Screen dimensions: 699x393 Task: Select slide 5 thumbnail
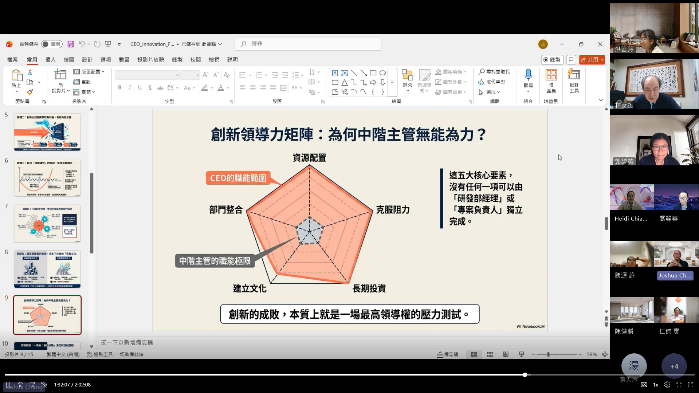click(47, 132)
